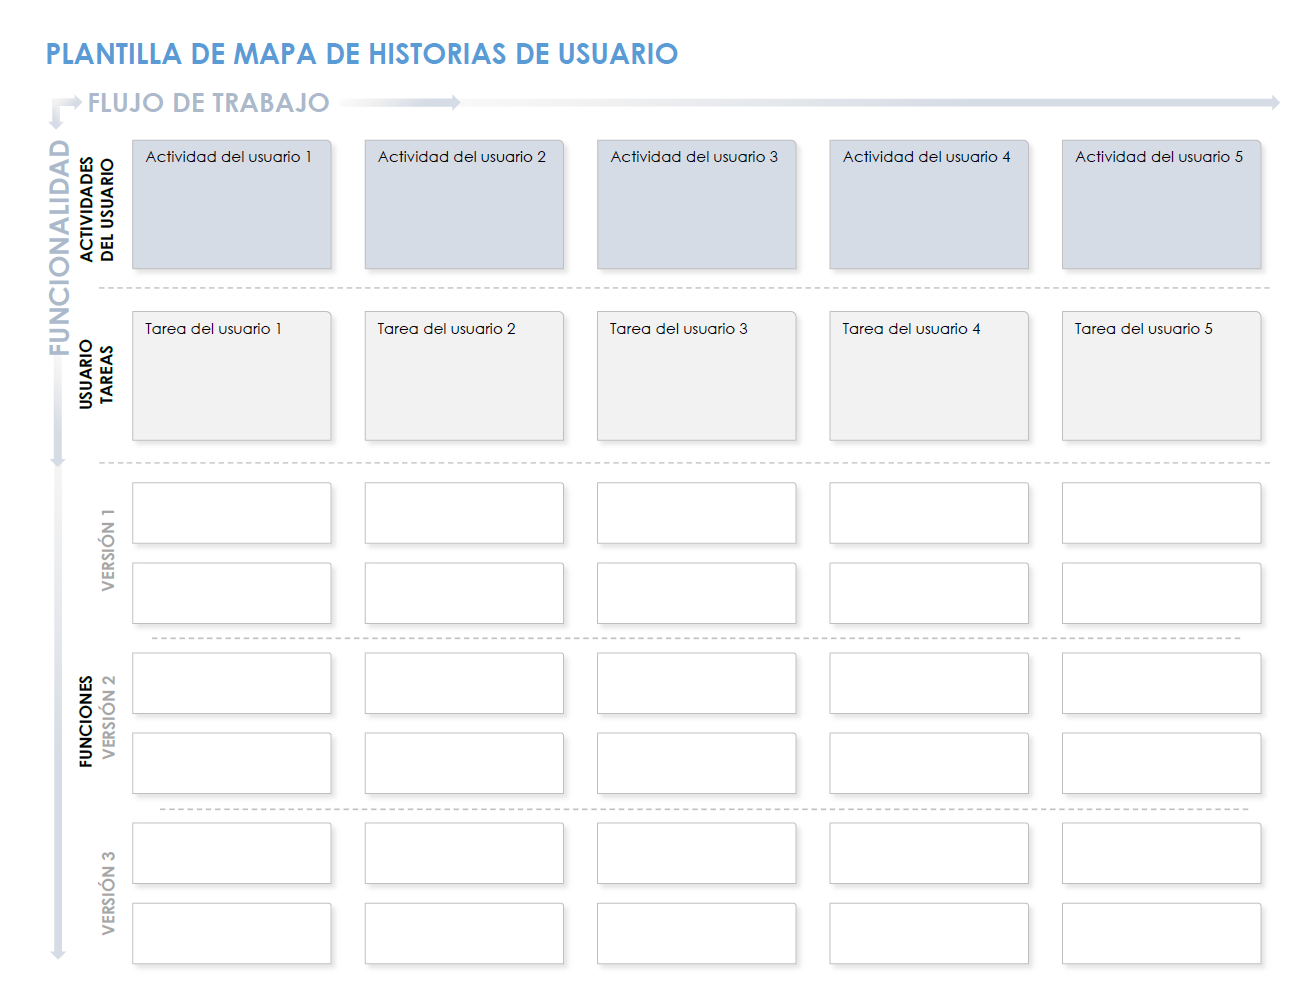This screenshot has width=1315, height=996.
Task: Click the vertical 'Funcionalidad' label
Action: (x=60, y=248)
